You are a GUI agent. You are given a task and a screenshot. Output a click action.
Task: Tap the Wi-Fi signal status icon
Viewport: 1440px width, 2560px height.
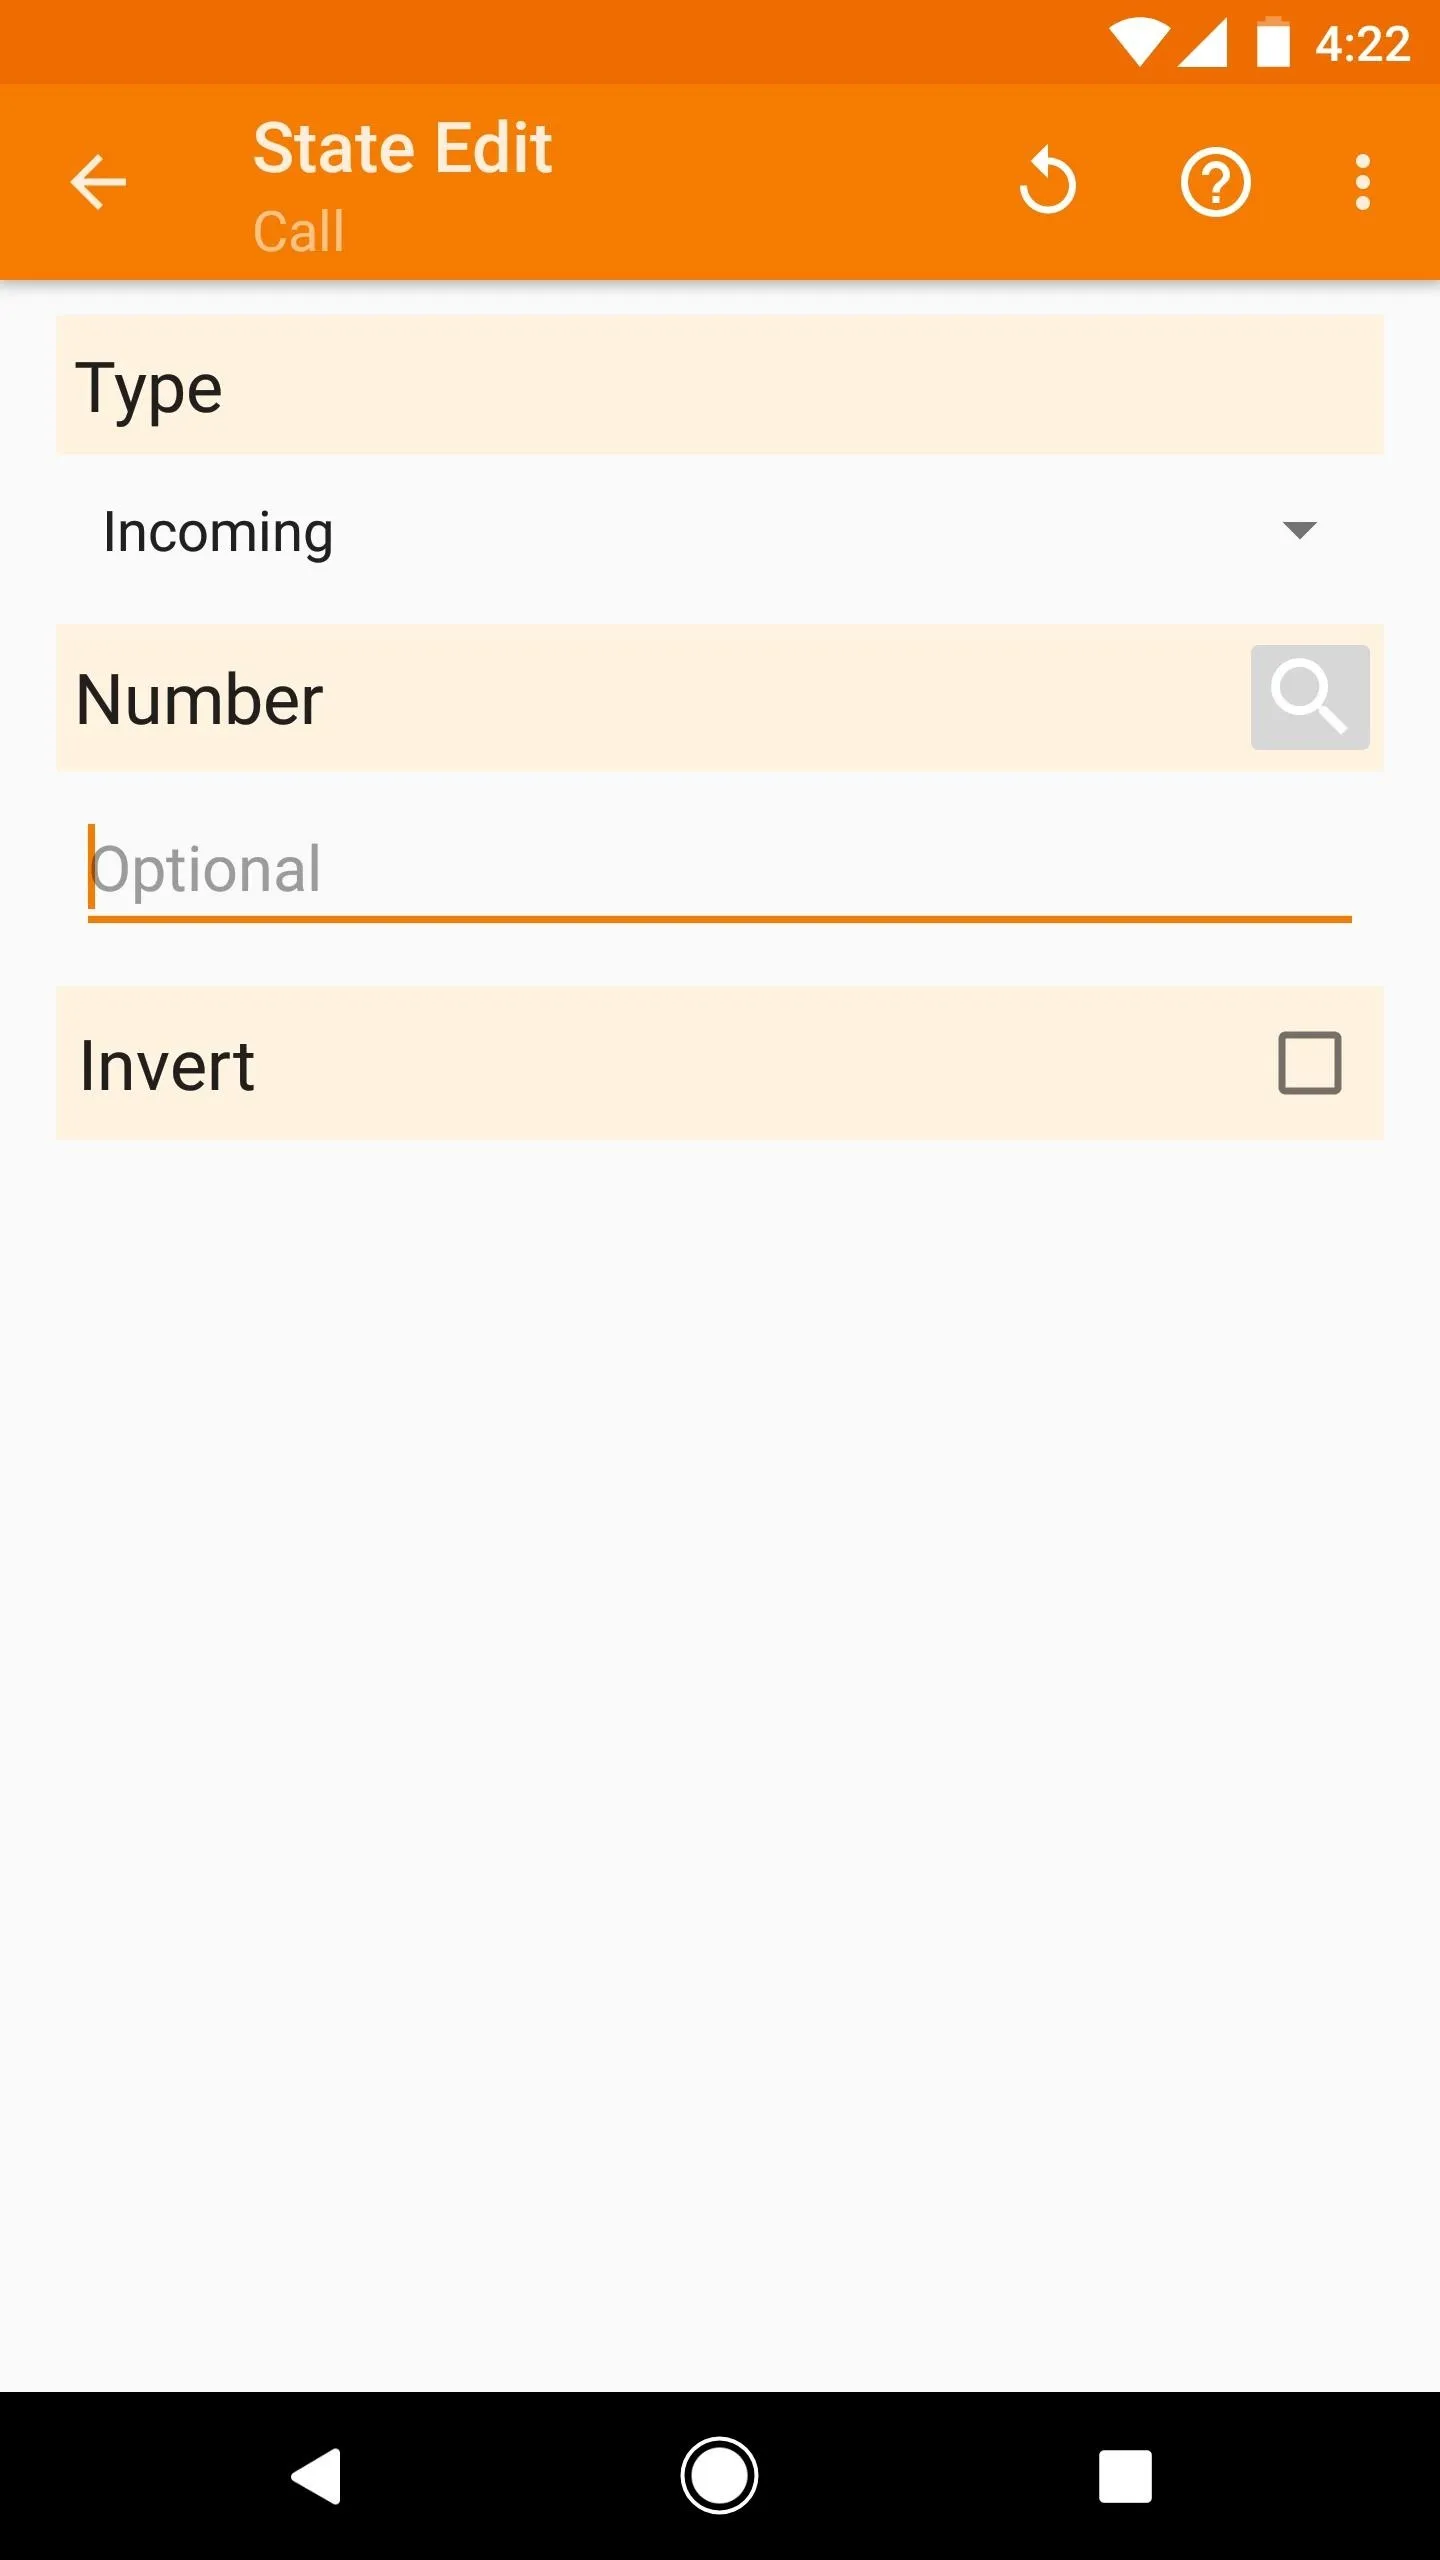click(1139, 43)
